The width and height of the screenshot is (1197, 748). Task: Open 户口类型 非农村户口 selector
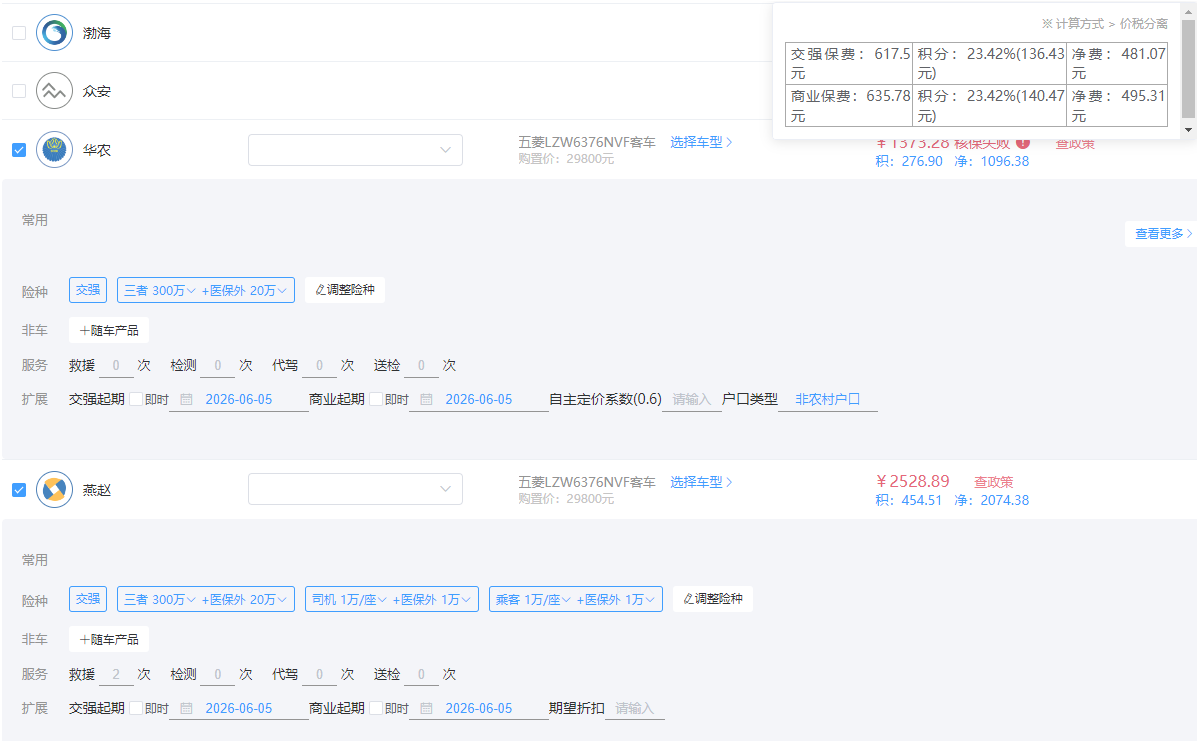click(x=828, y=399)
